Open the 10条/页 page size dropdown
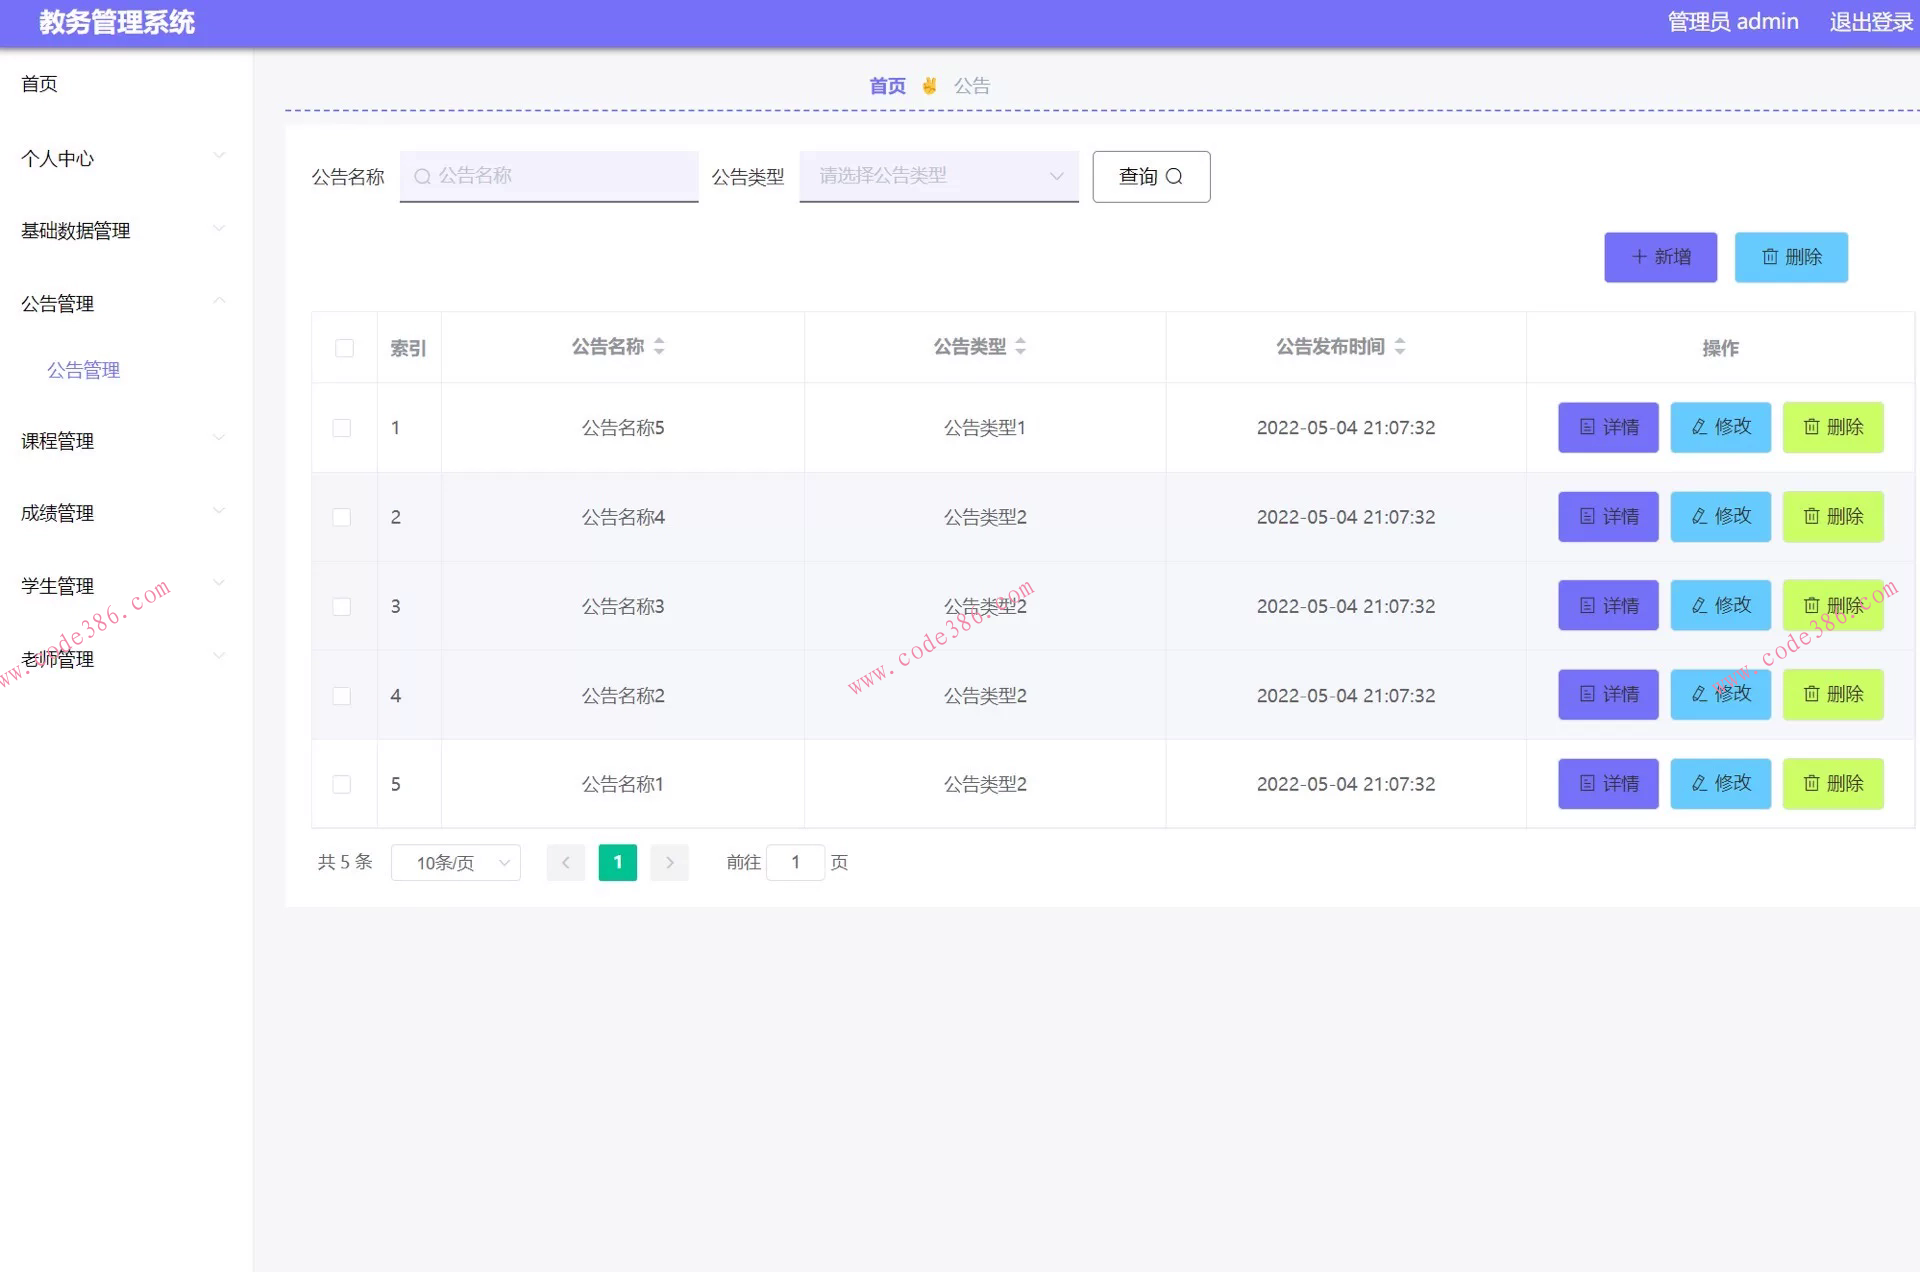This screenshot has width=1920, height=1272. pyautogui.click(x=455, y=862)
